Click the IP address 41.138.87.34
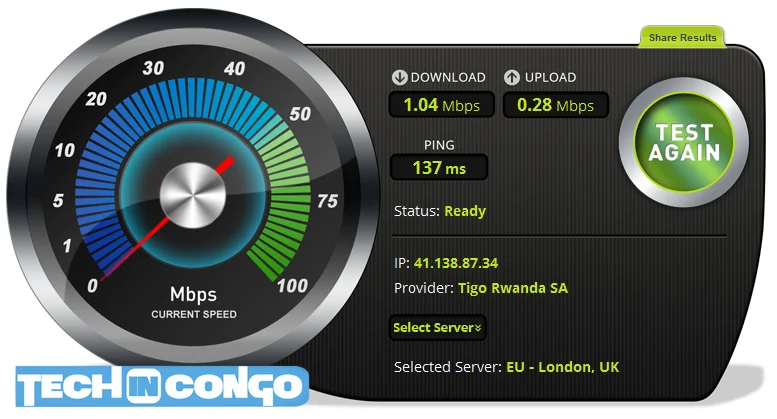 click(456, 263)
